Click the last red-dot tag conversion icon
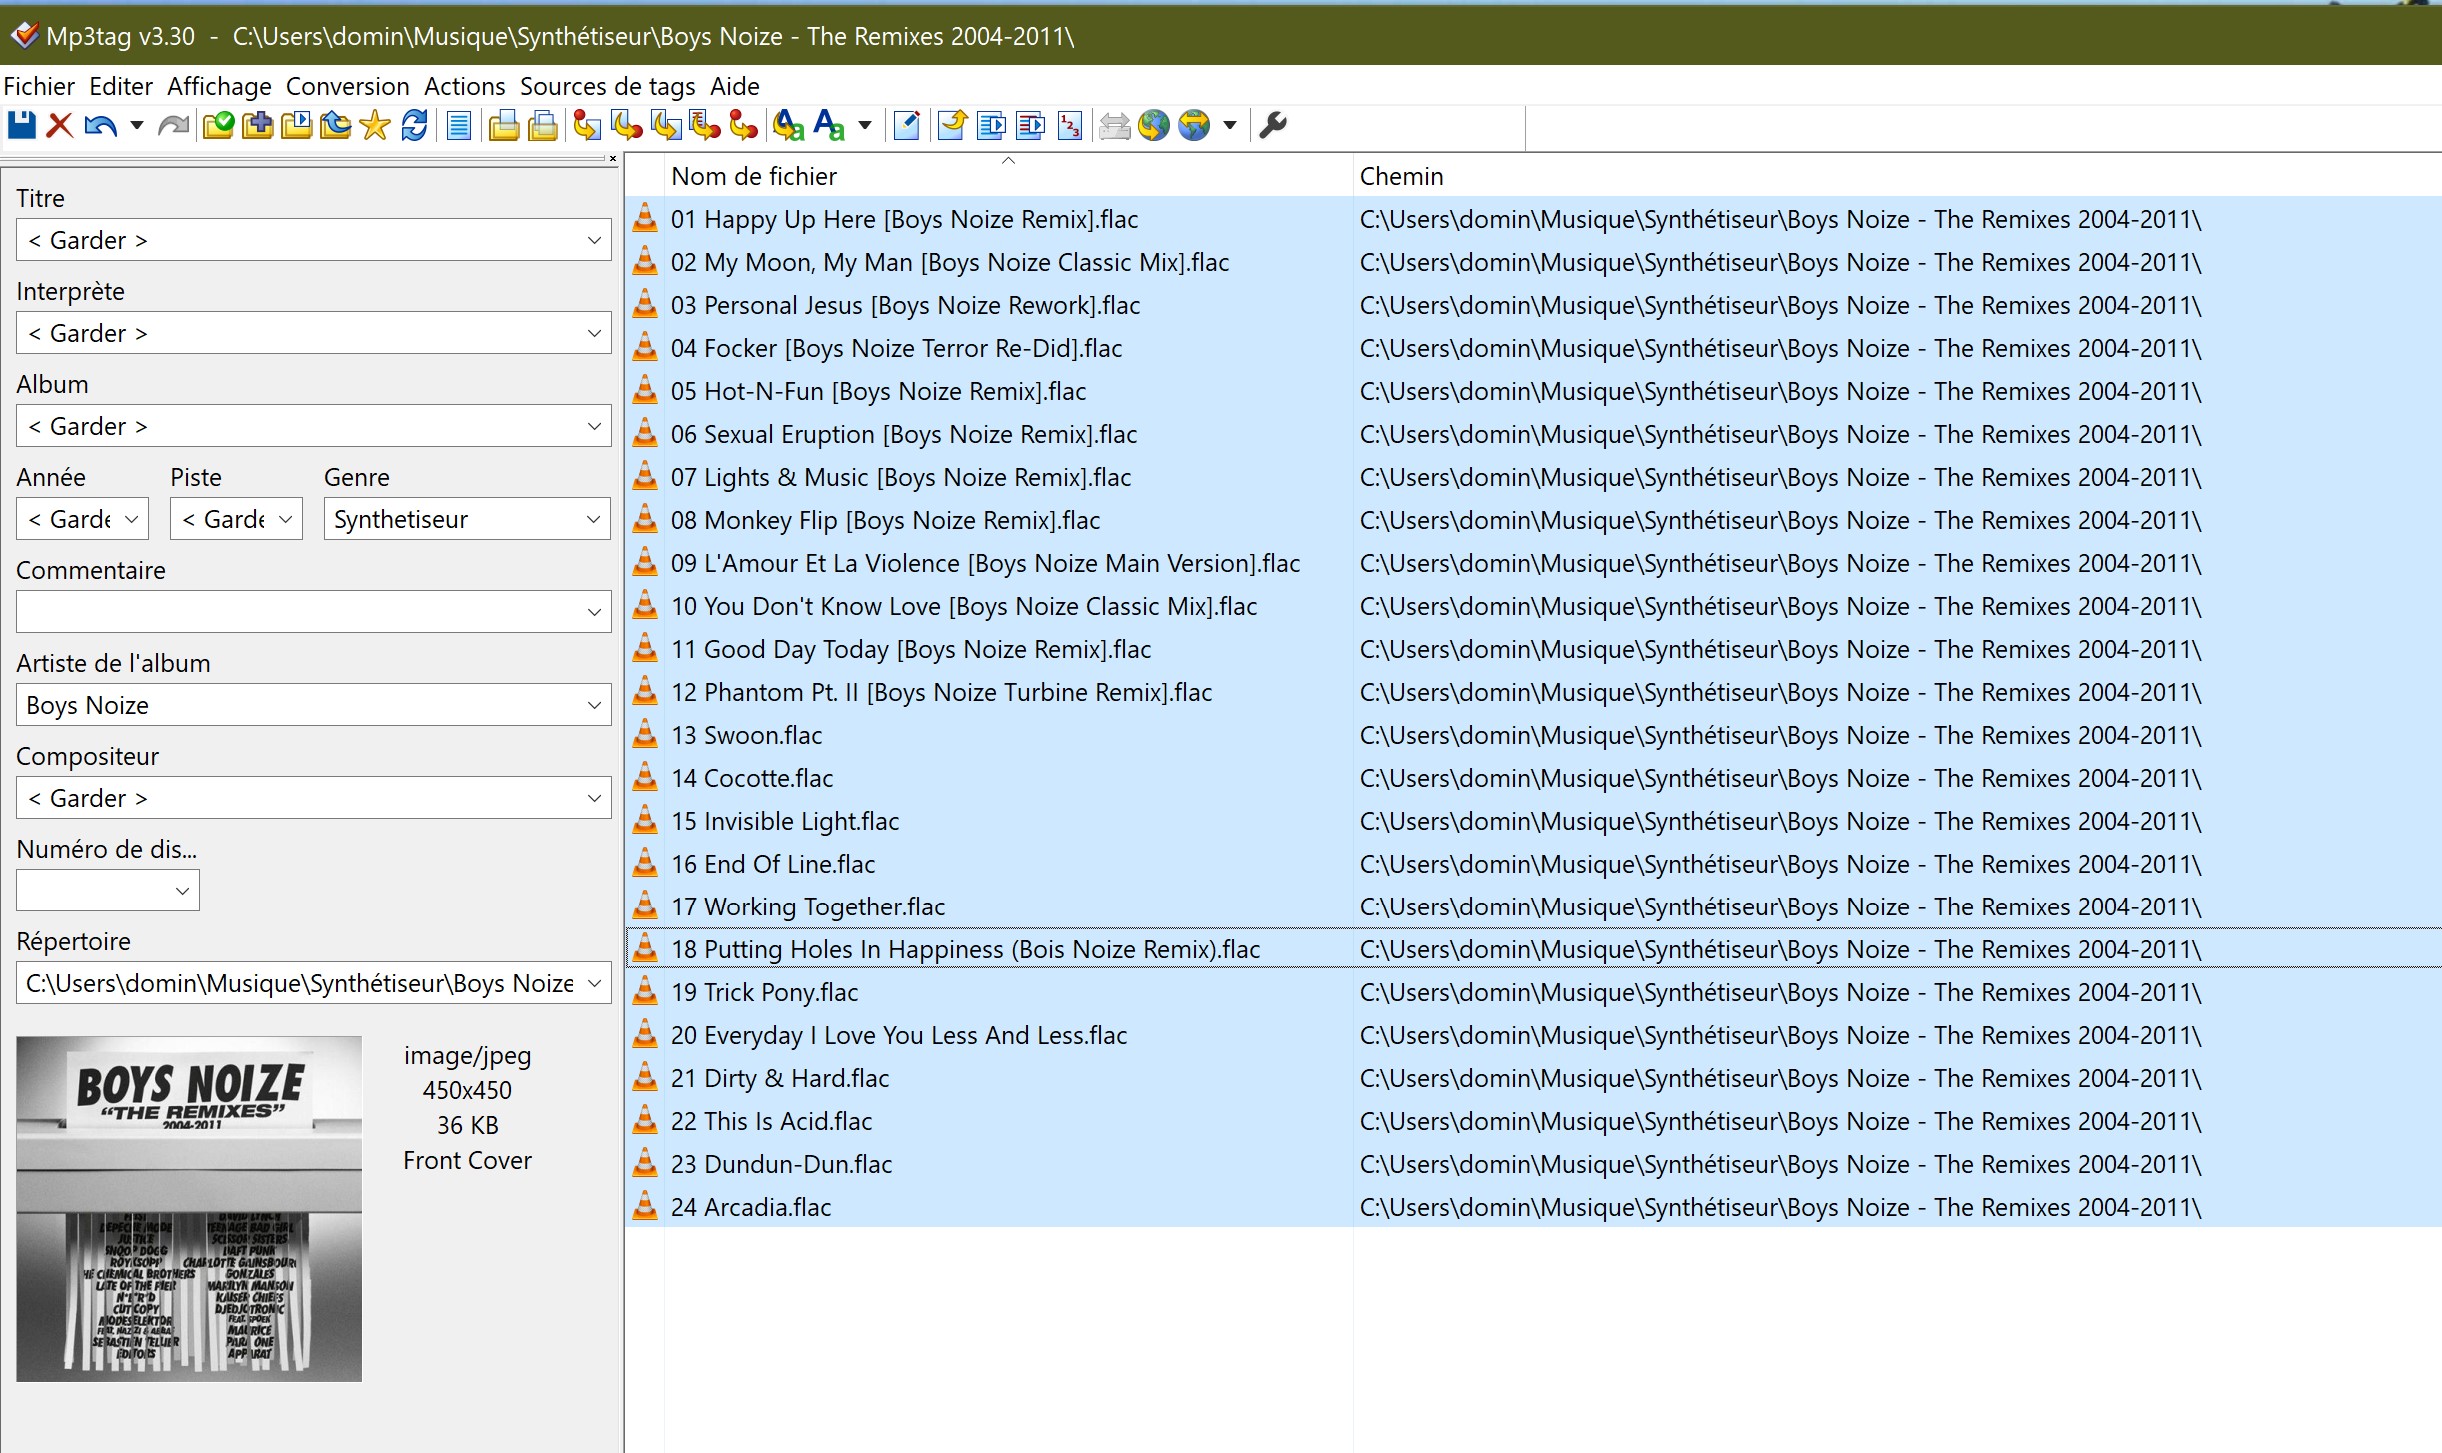This screenshot has height=1453, width=2442. click(x=743, y=125)
